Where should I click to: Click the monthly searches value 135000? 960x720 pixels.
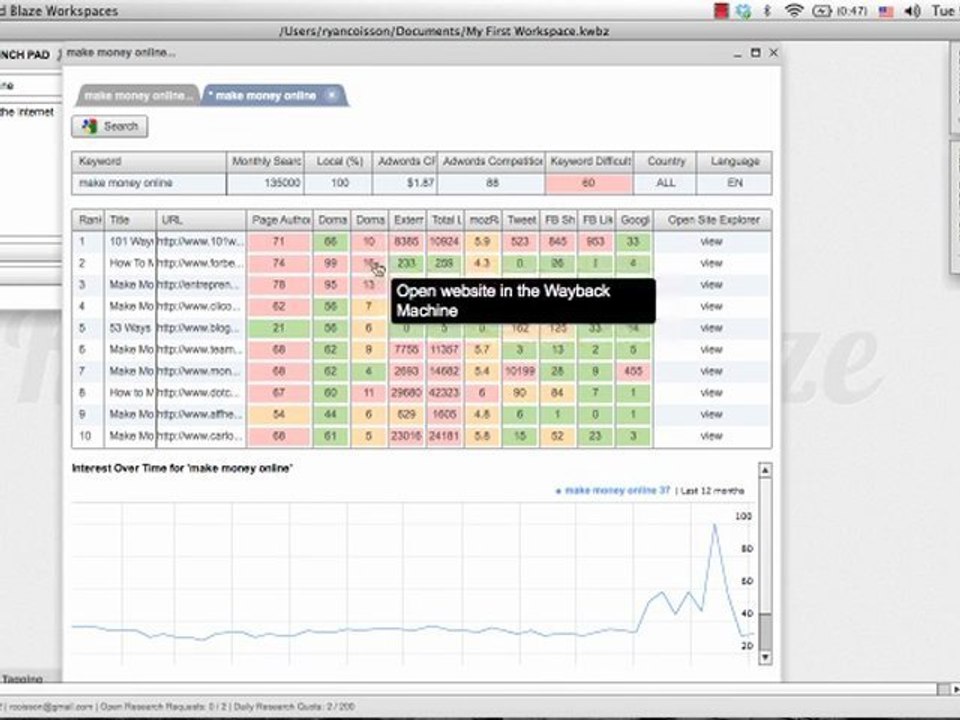[266, 183]
